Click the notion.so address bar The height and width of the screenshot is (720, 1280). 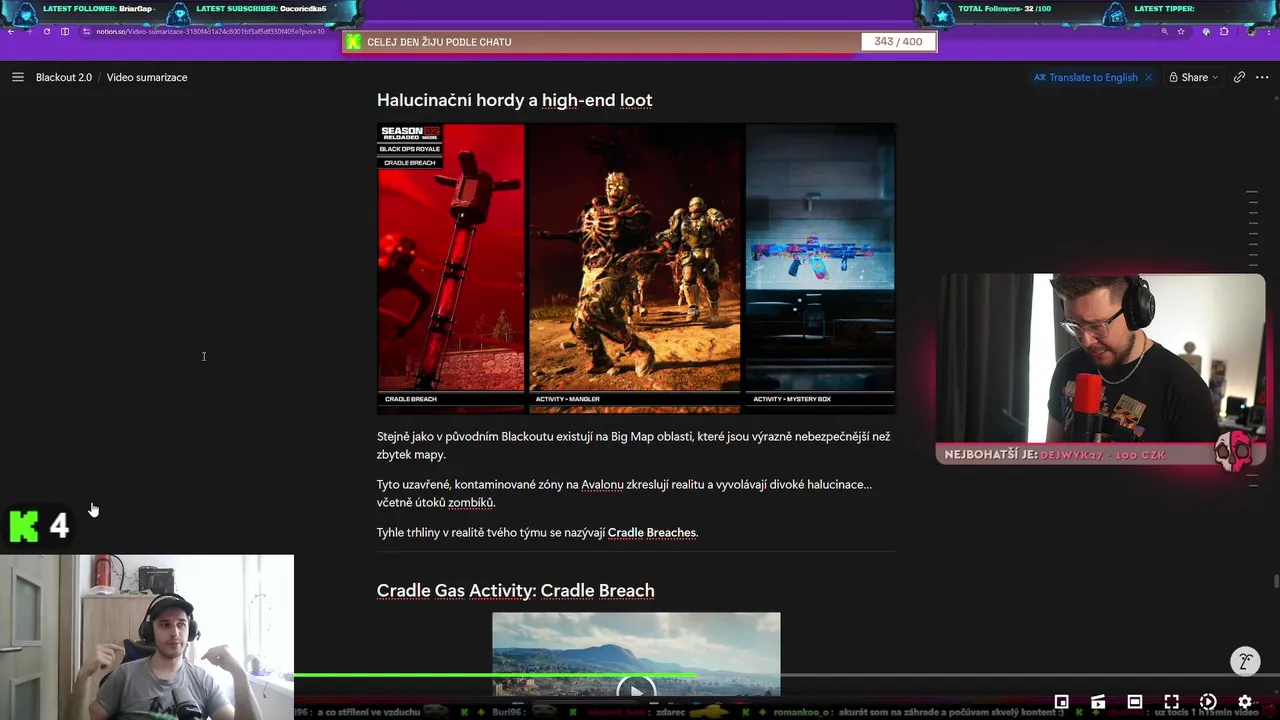coord(211,32)
